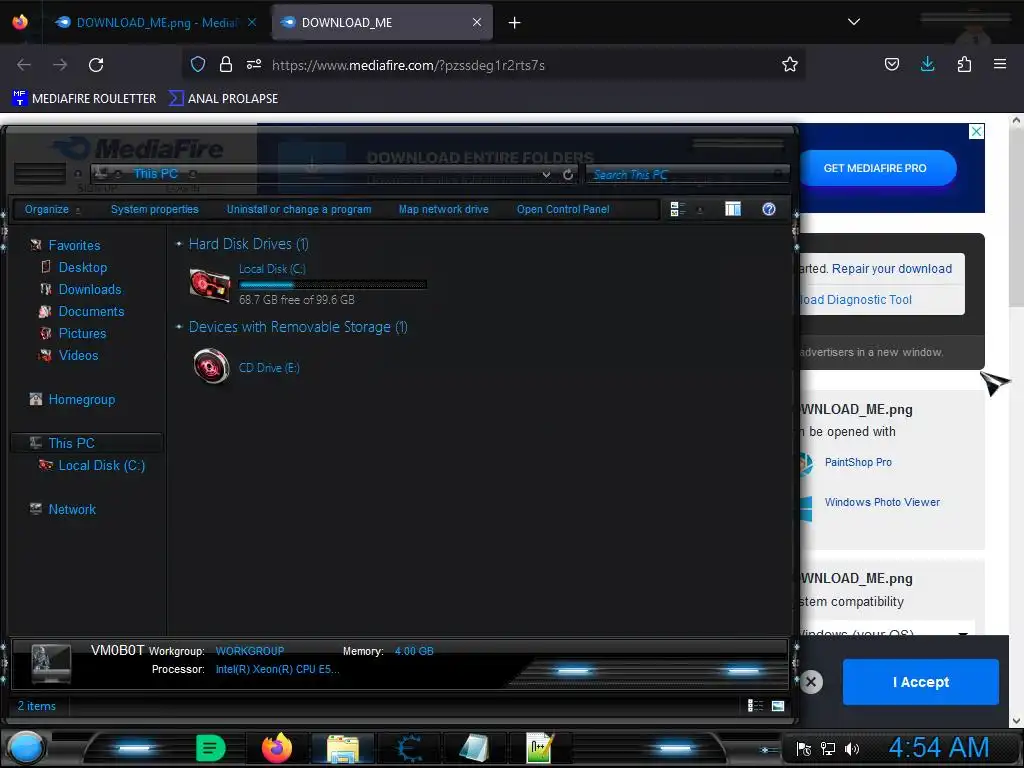The image size is (1024, 768).
Task: Open the Firefox downloads panel
Action: 927,64
